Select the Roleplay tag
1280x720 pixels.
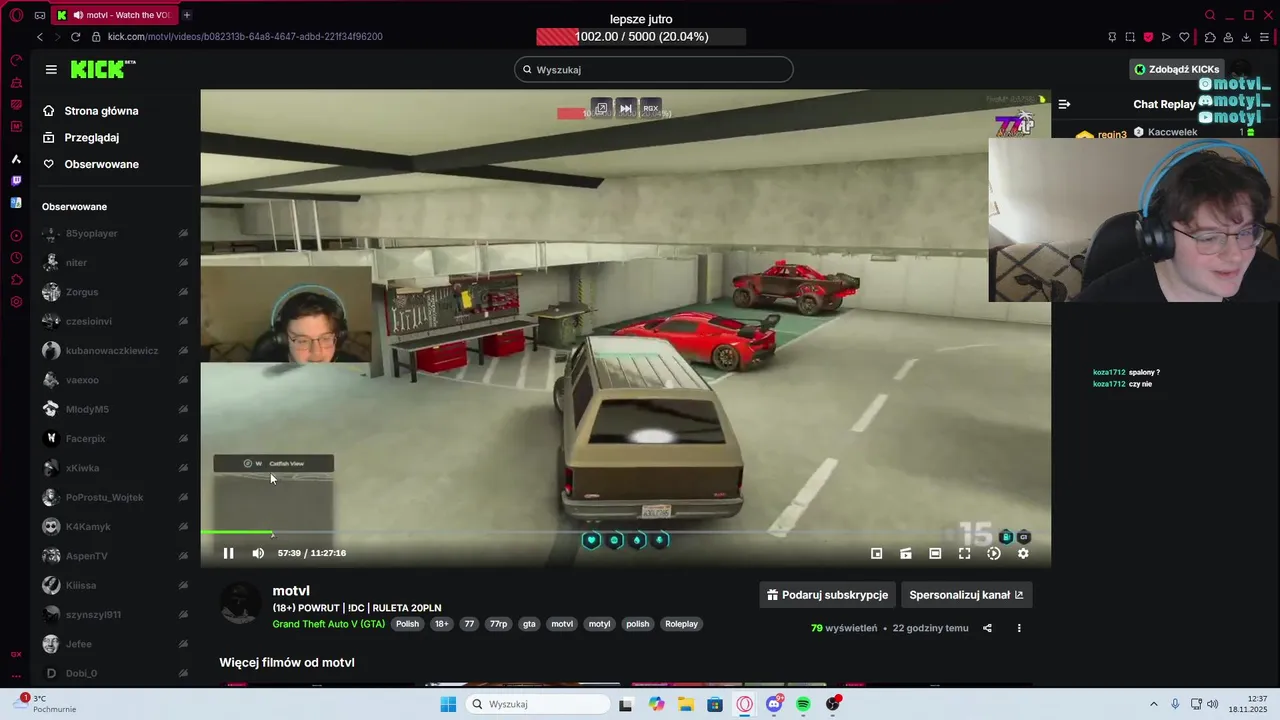pos(681,624)
